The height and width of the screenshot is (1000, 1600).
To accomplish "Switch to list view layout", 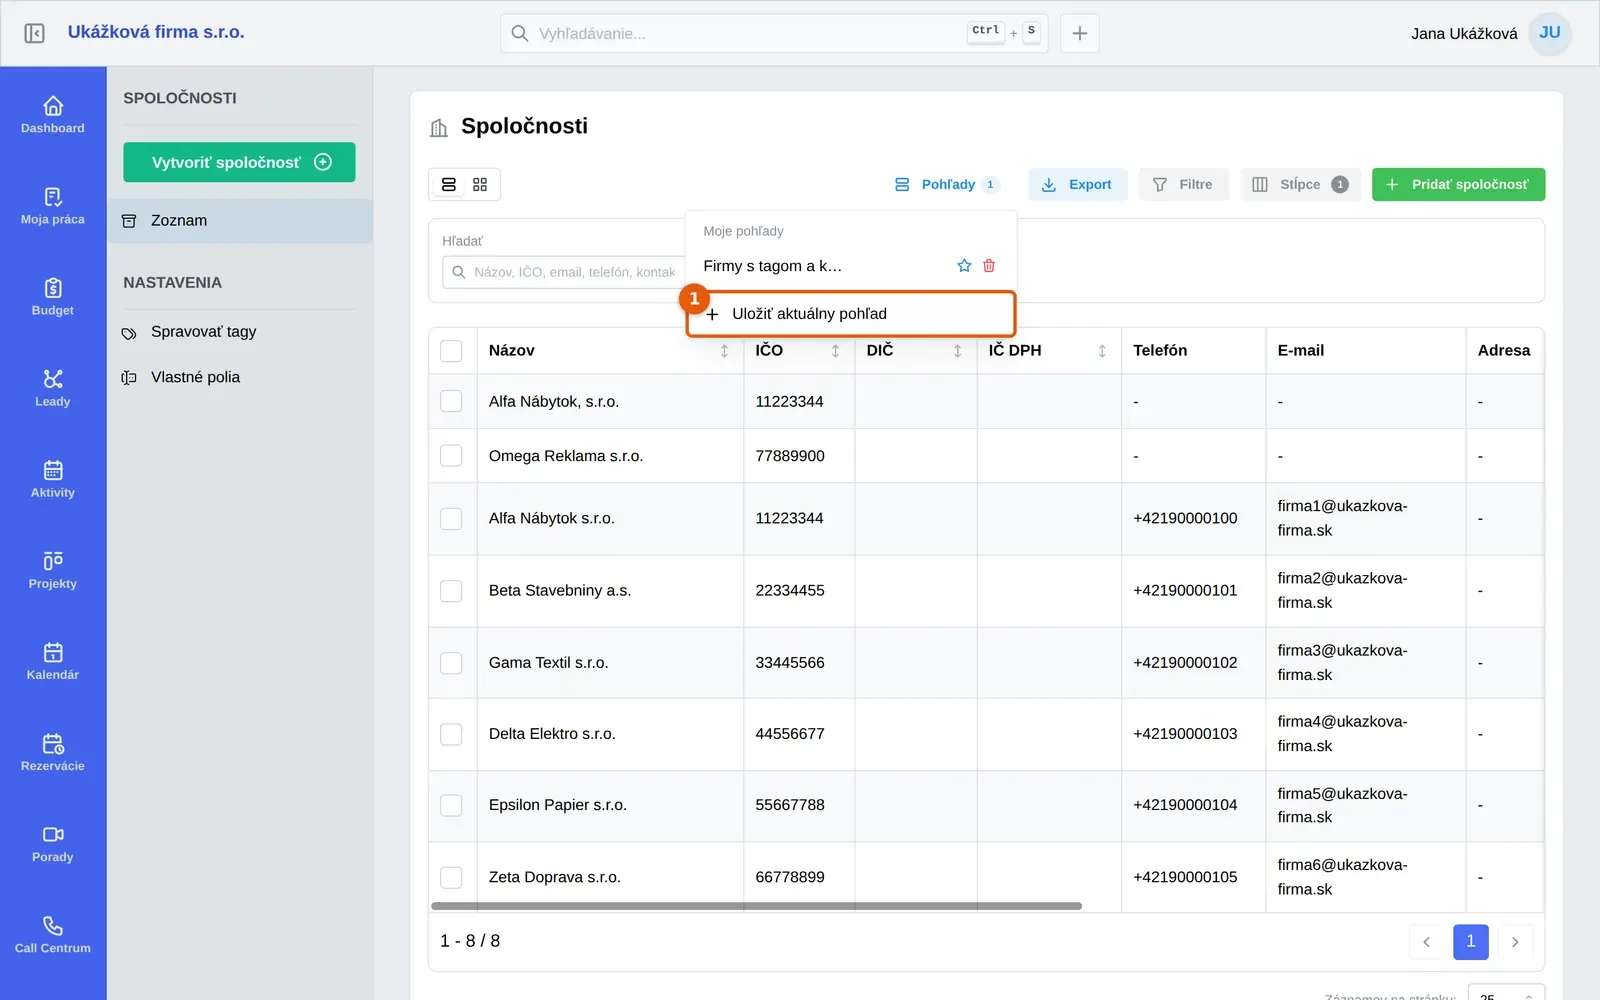I will [449, 184].
